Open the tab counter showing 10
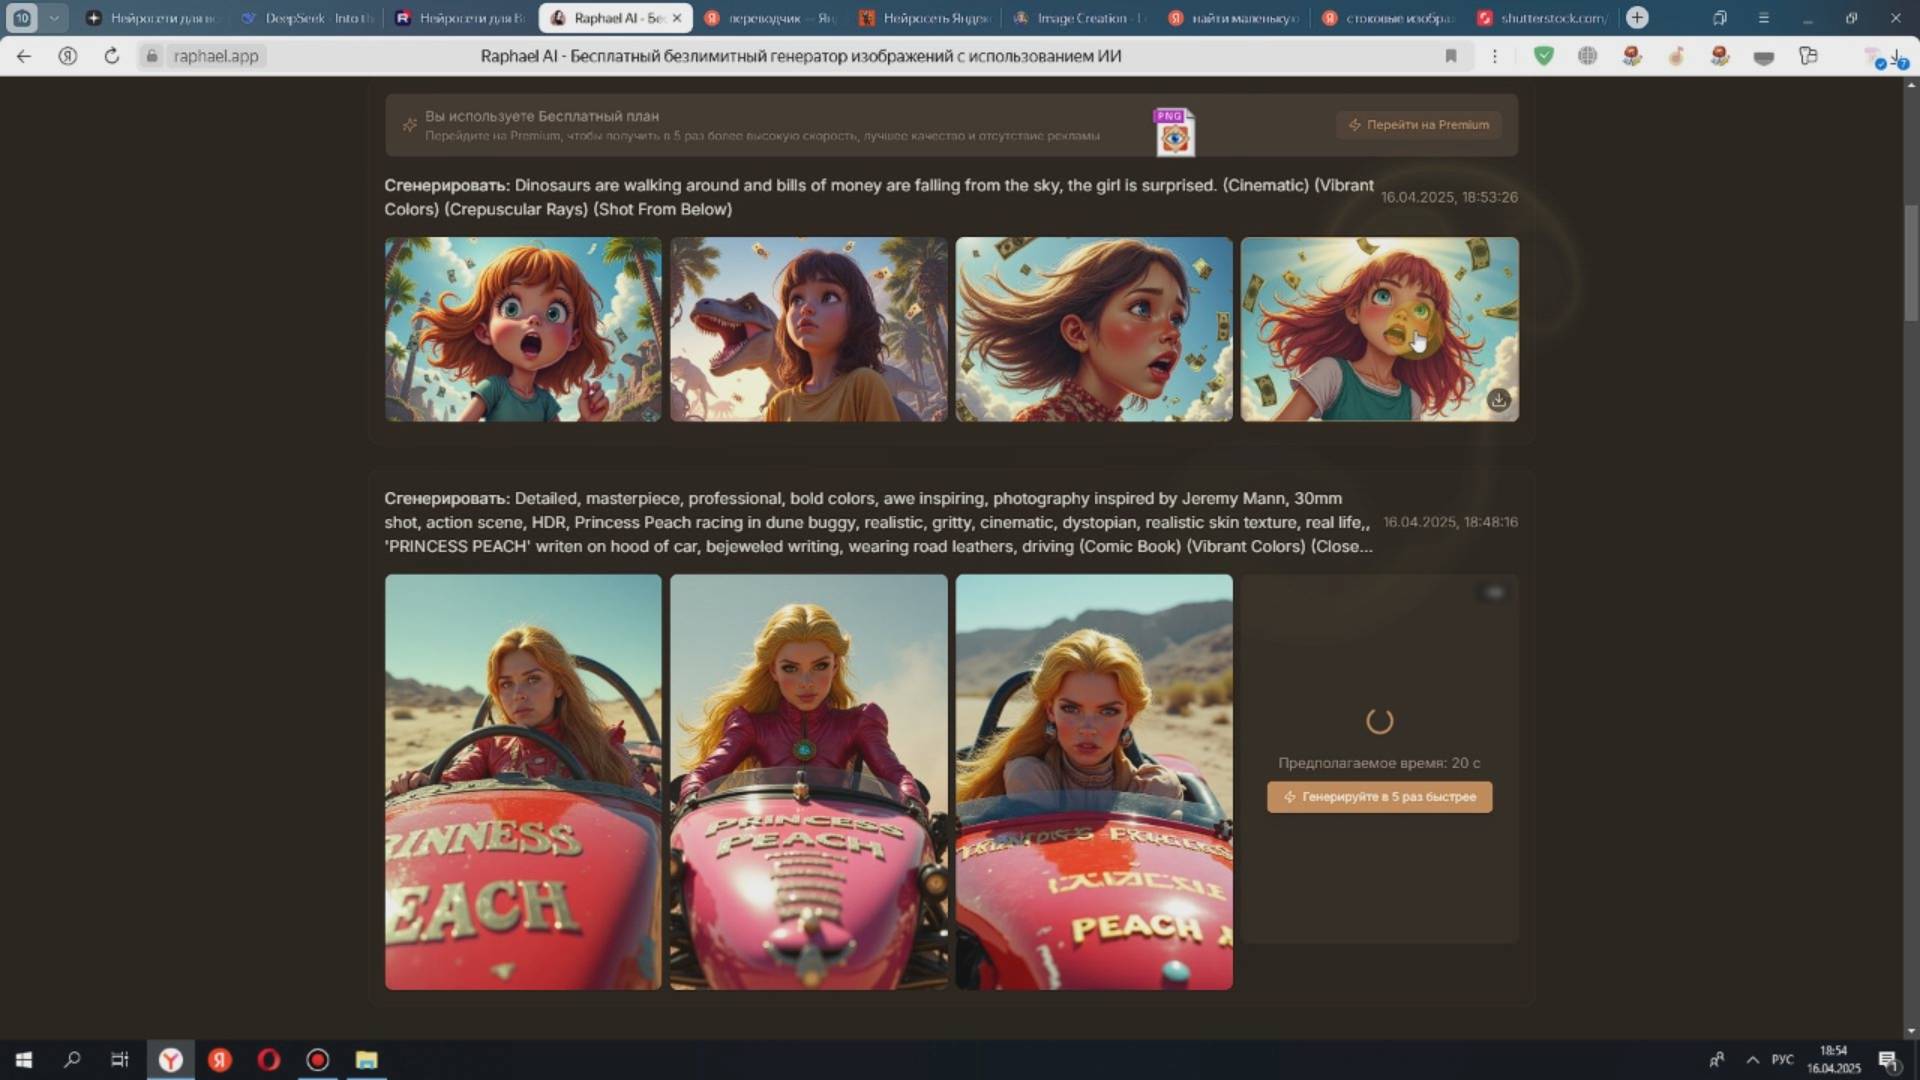 [22, 18]
